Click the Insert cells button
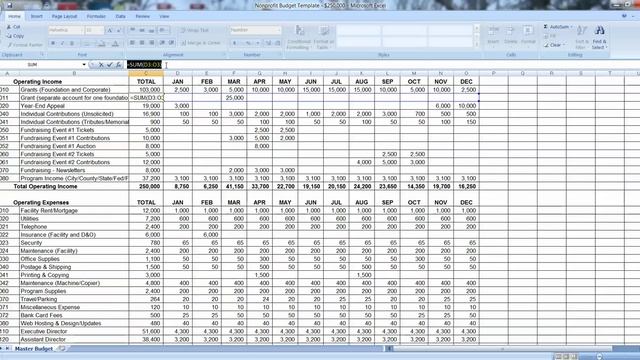The image size is (640, 360). pyautogui.click(x=493, y=36)
